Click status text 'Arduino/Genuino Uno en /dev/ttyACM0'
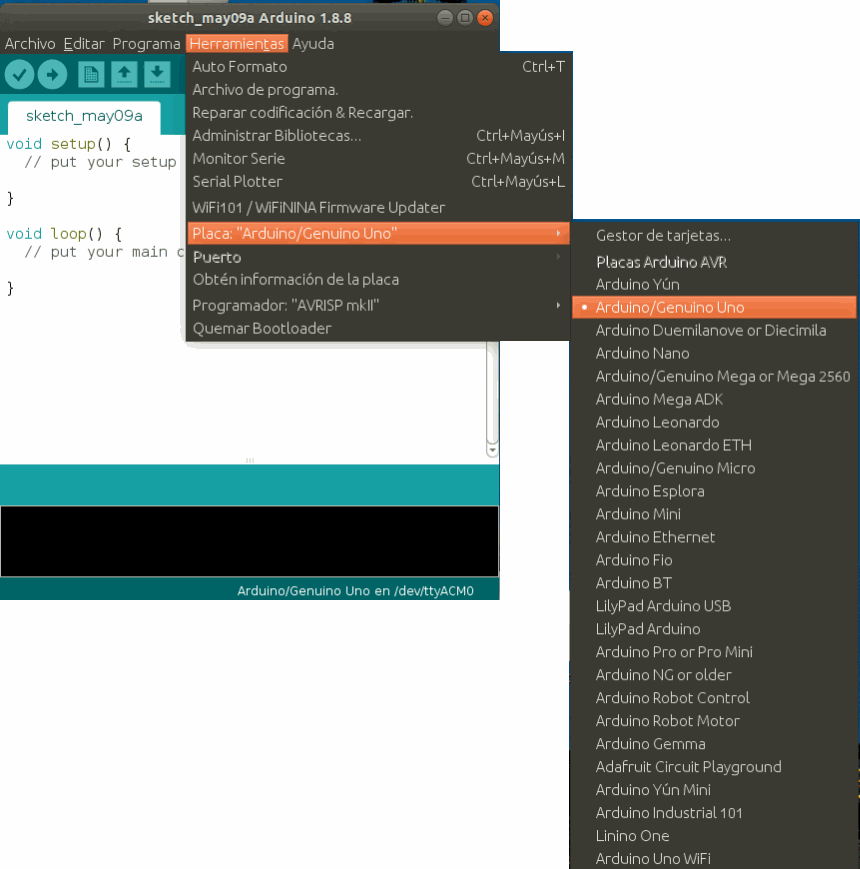860x869 pixels. (355, 591)
